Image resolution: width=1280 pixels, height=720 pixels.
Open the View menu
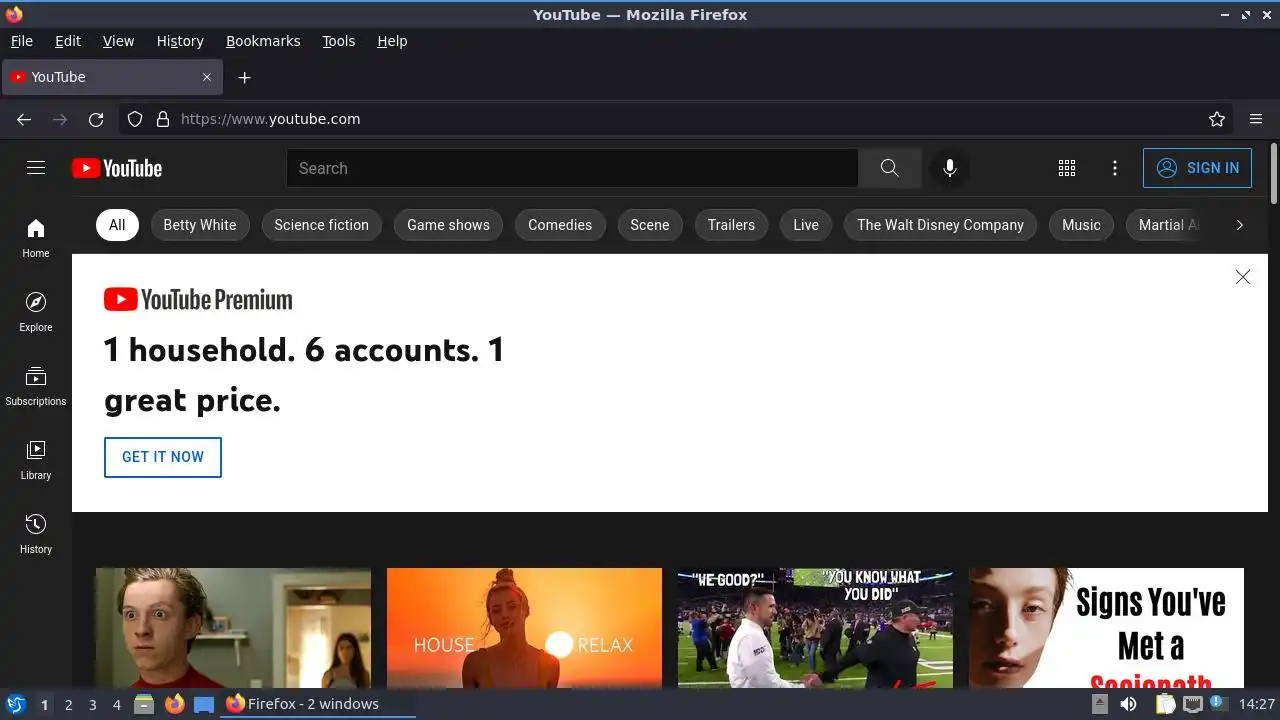(118, 41)
